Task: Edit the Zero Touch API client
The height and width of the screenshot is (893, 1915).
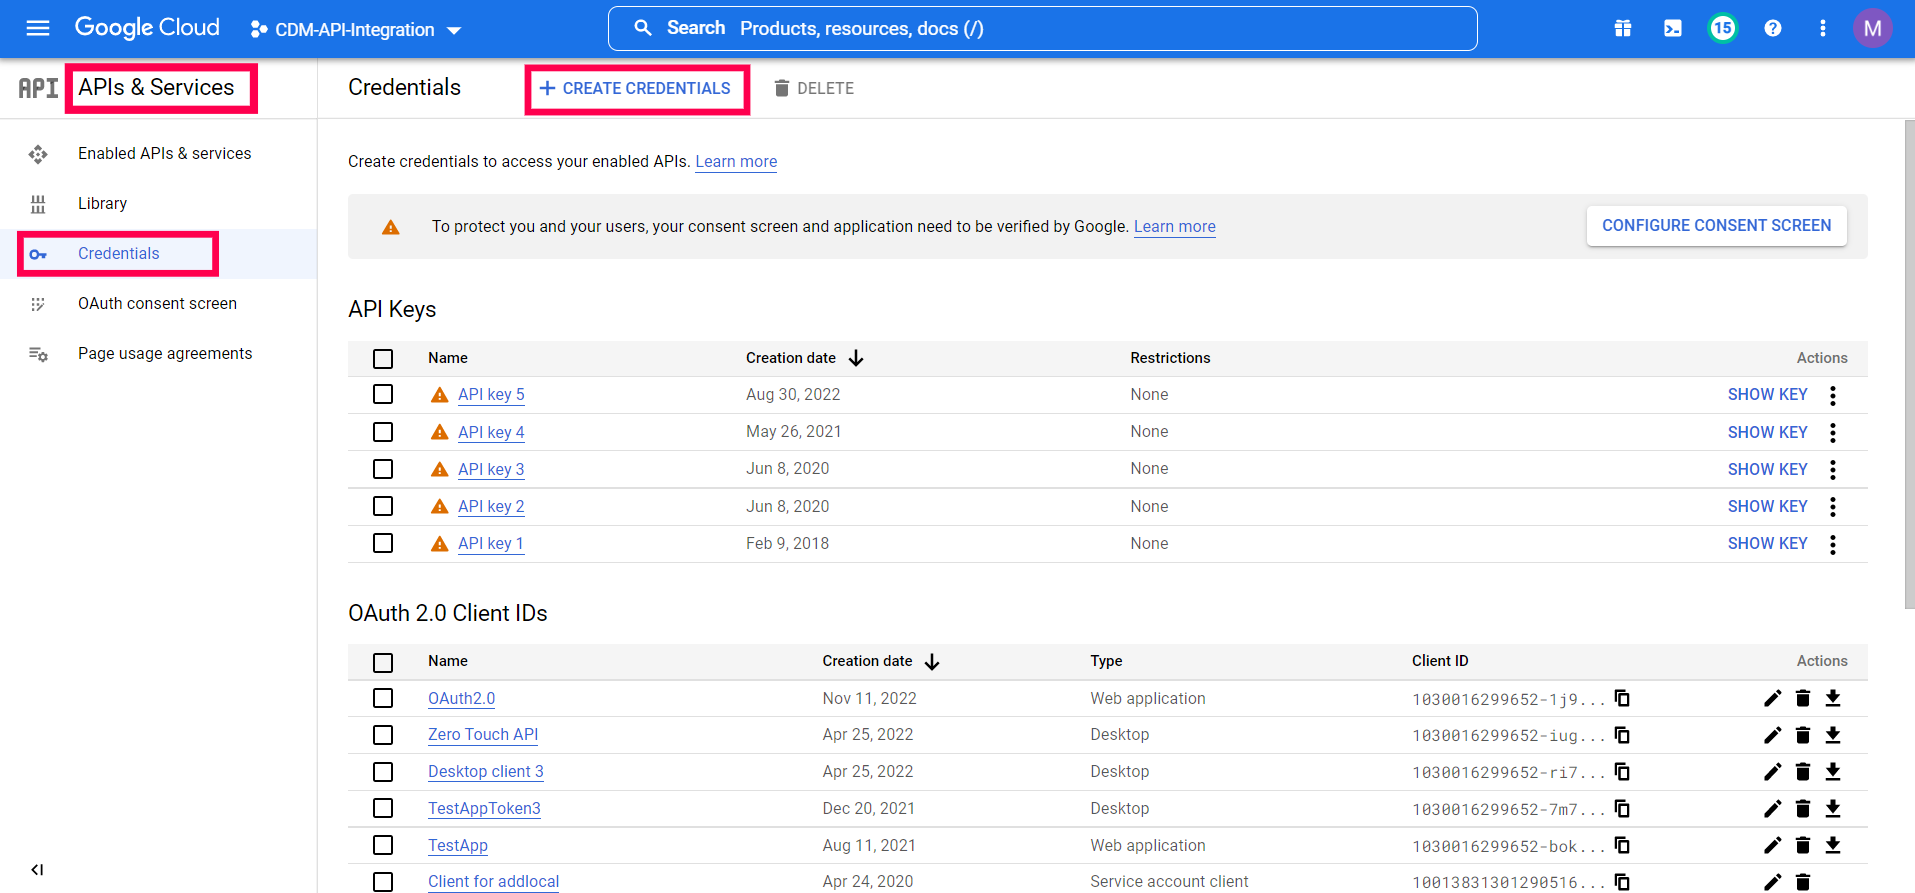Action: (x=1773, y=735)
